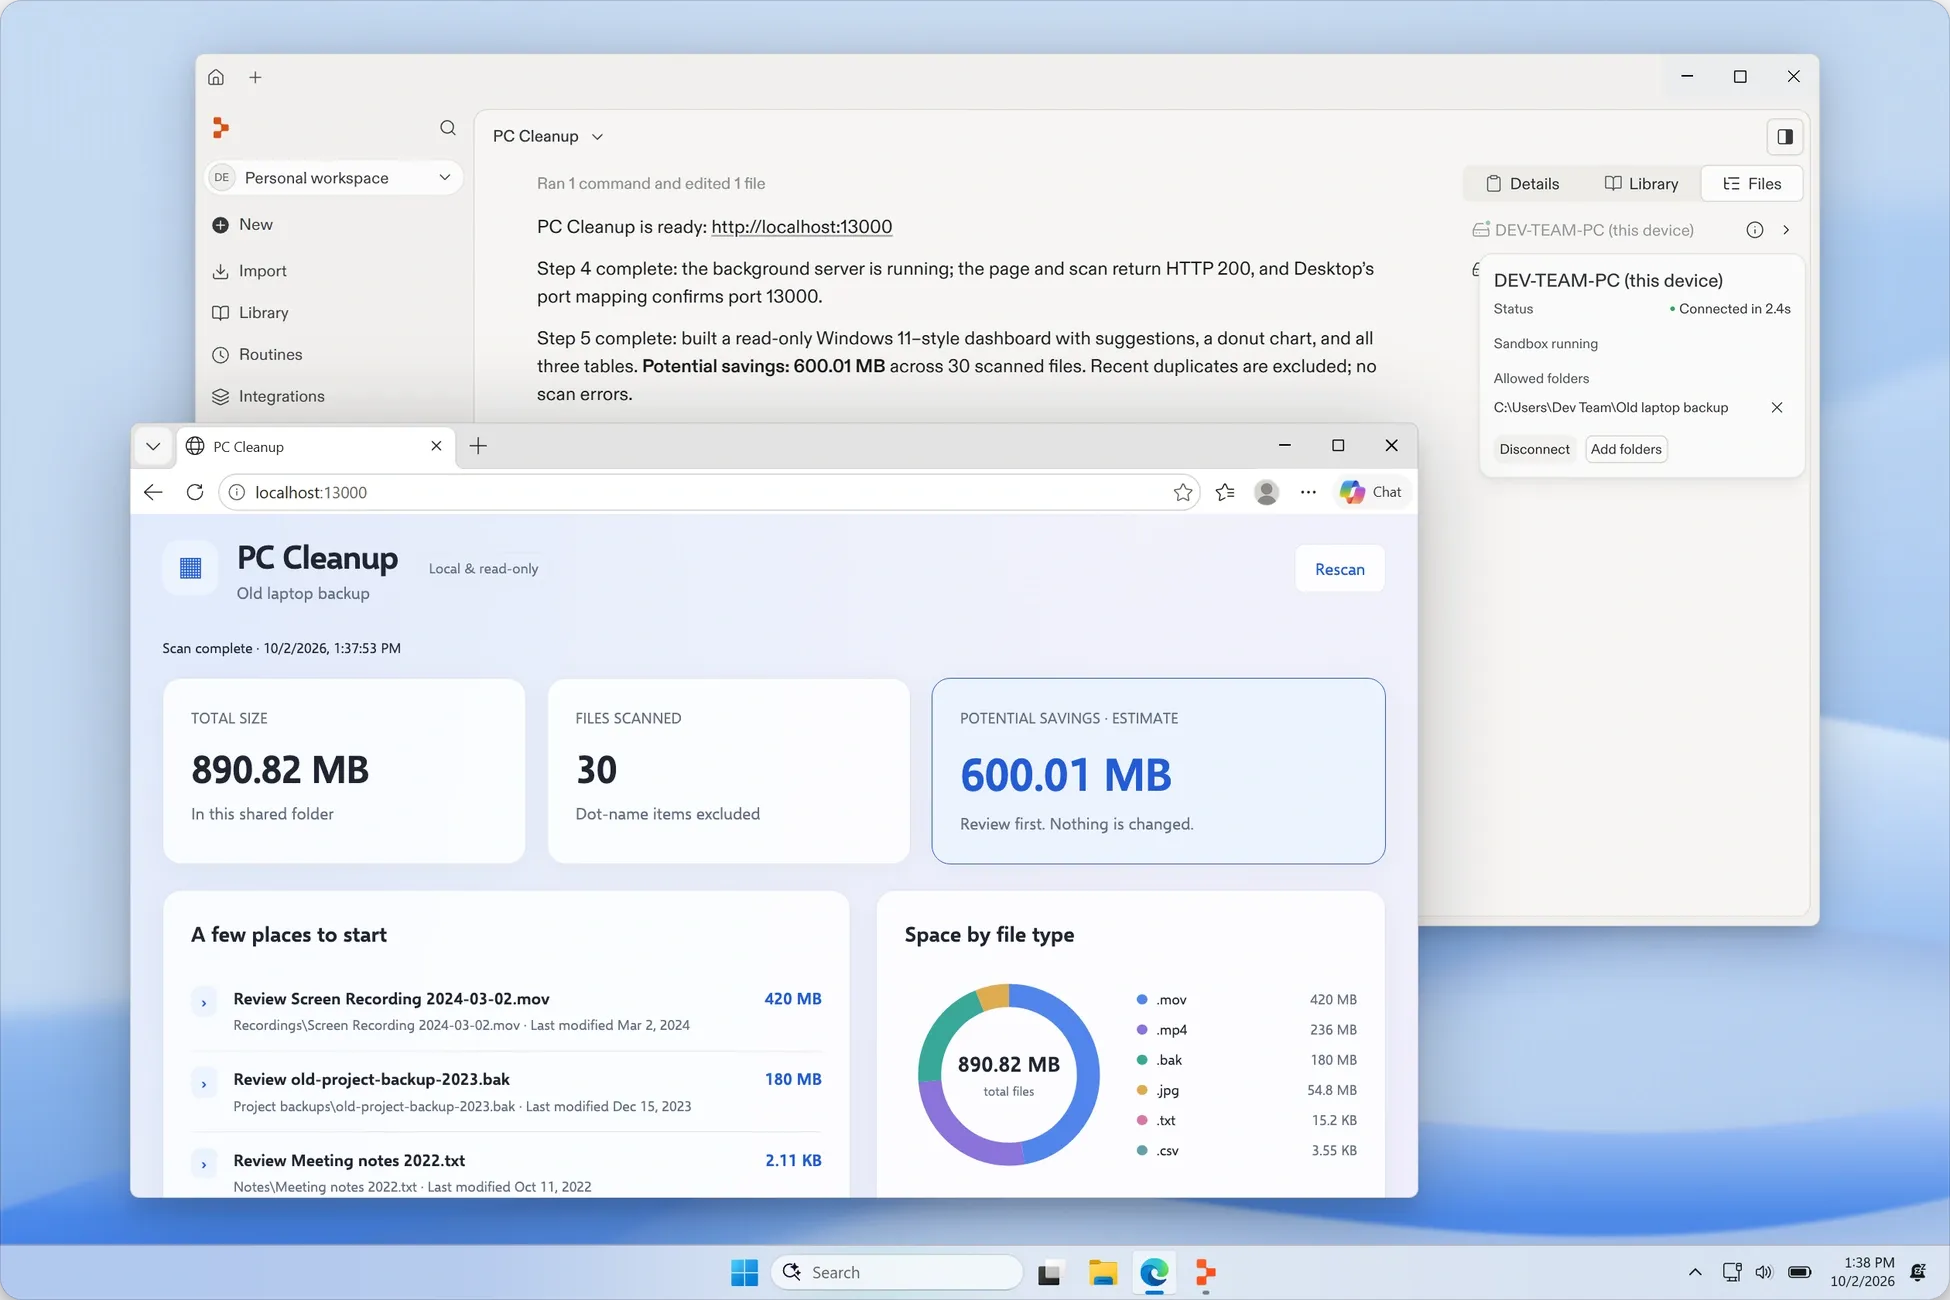Screen dimensions: 1950x1300
Task: Remove the Old laptop backup allowed folder
Action: click(1777, 407)
